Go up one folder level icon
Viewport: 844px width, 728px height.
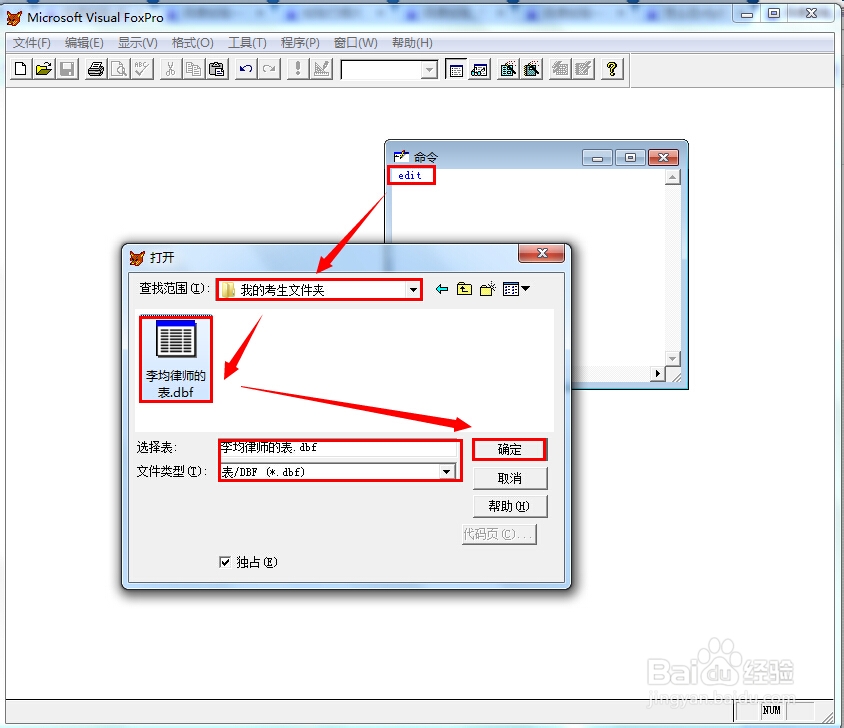tap(464, 289)
